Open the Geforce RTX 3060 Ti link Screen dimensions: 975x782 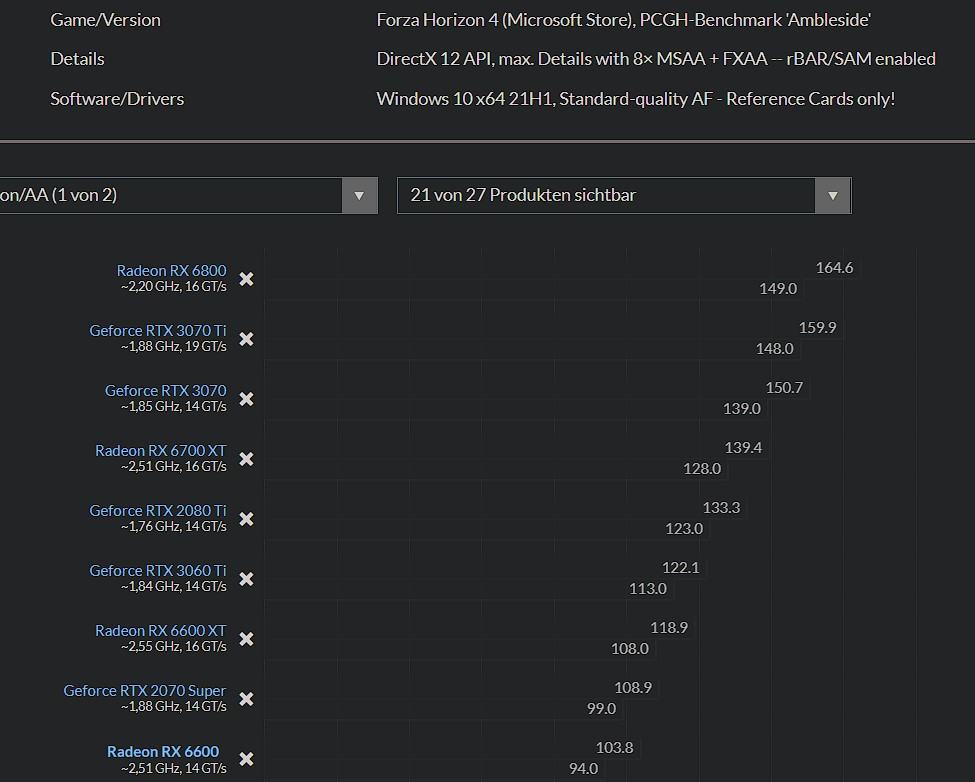(x=158, y=570)
